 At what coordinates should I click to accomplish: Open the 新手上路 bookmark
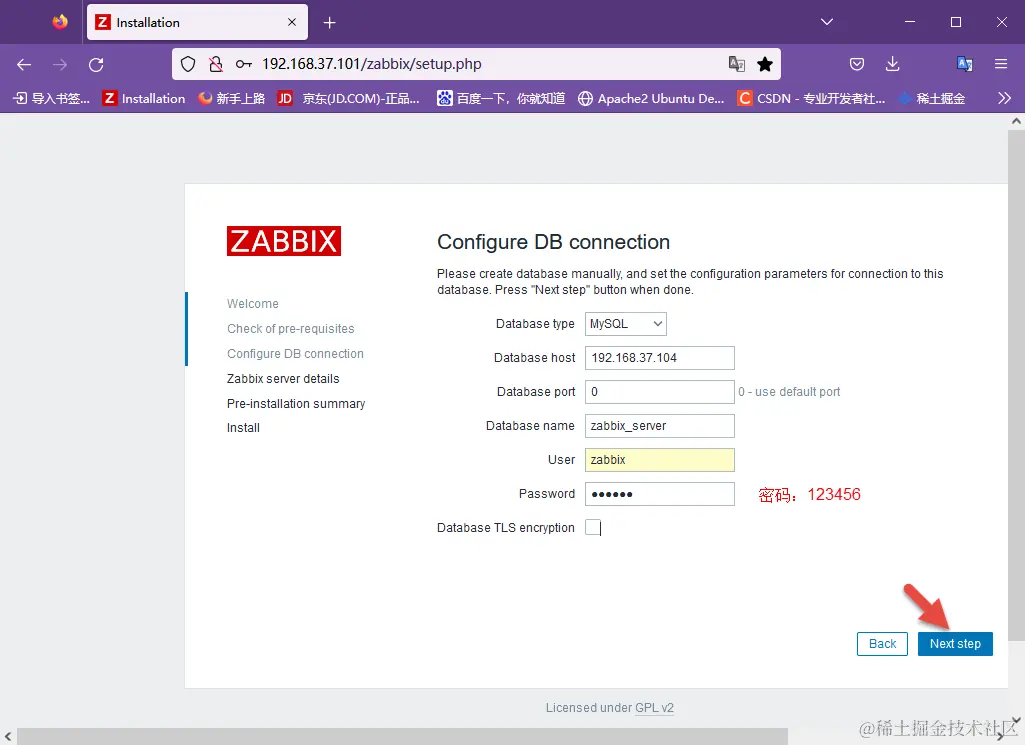tap(232, 99)
